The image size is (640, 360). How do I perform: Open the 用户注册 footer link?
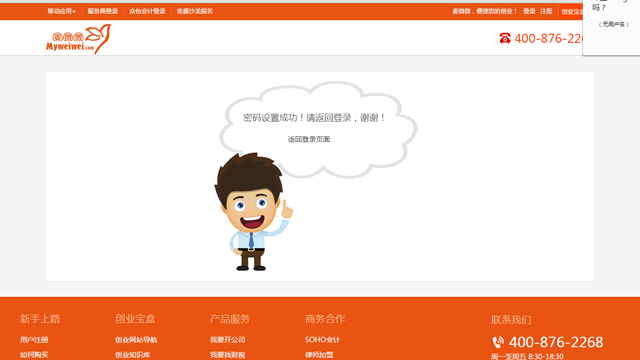coord(34,340)
